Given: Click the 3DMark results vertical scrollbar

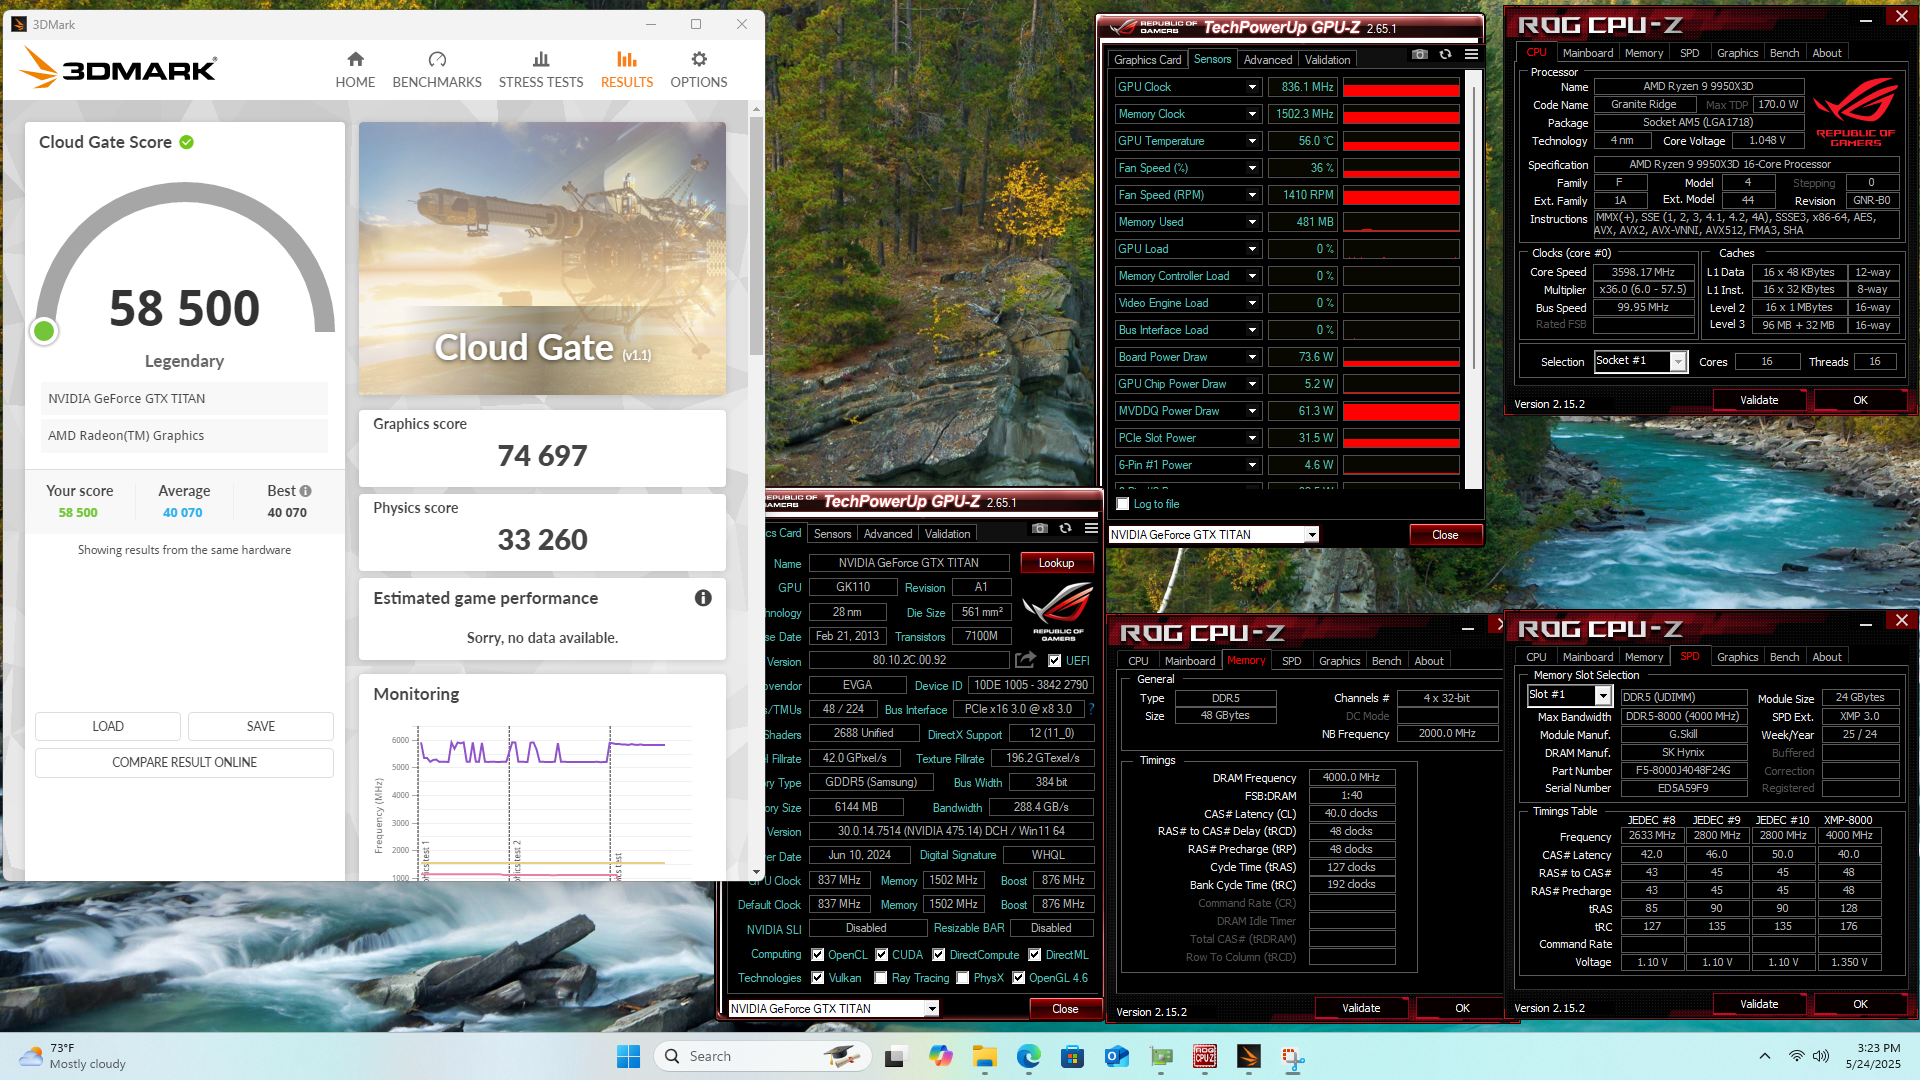Looking at the screenshot, I should click(x=757, y=235).
